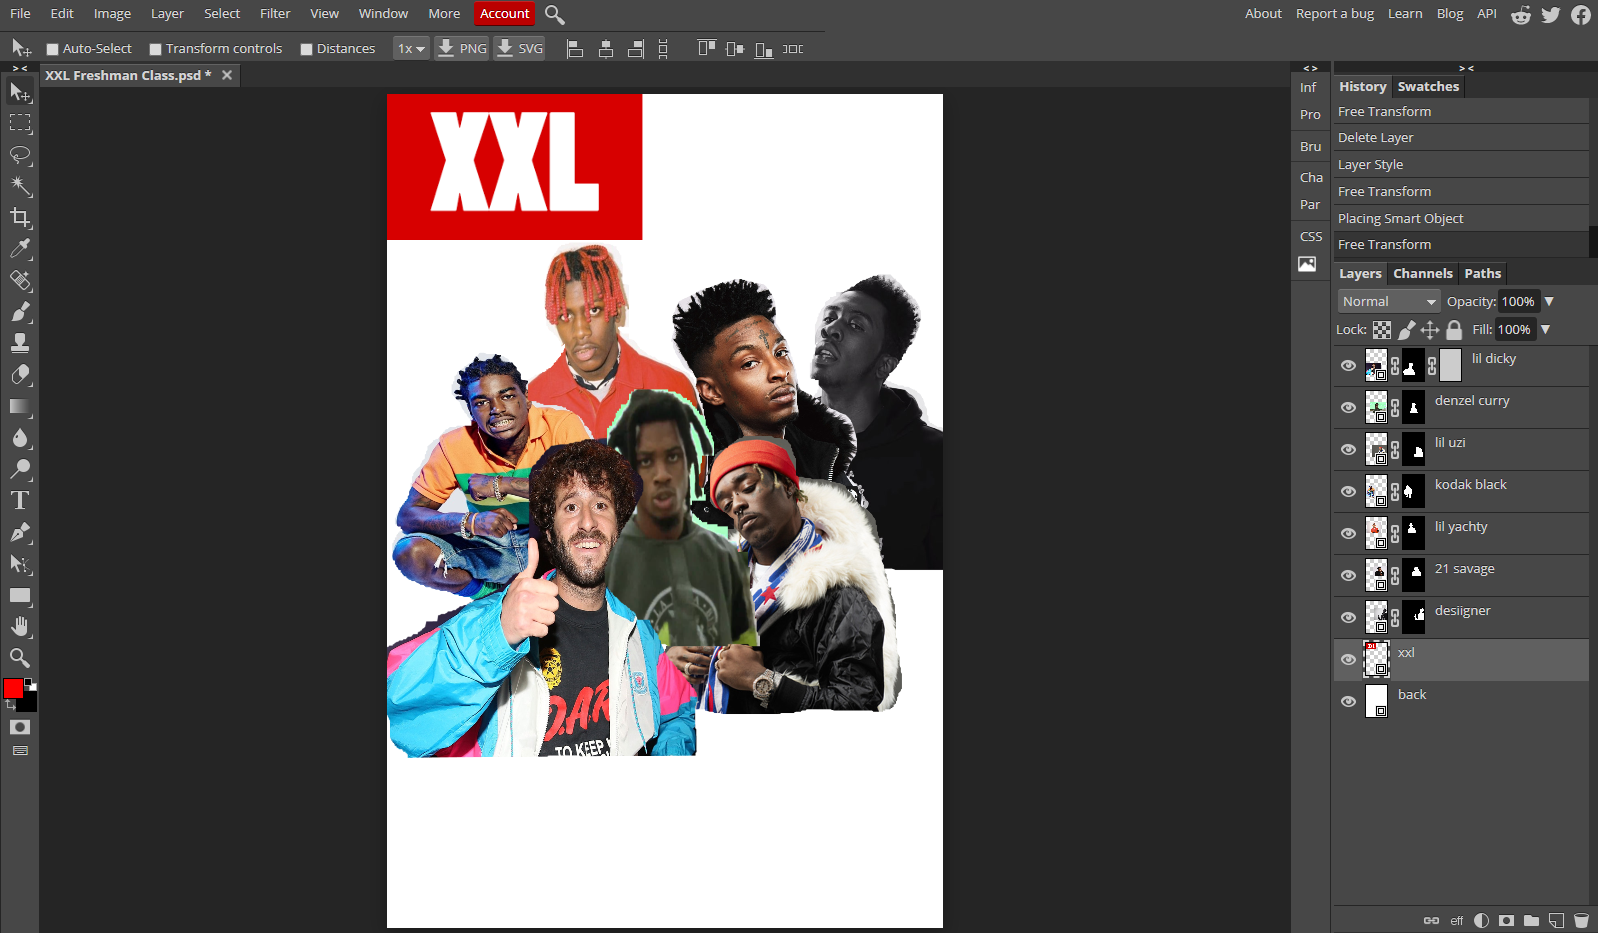The image size is (1598, 933).
Task: Hide the 21 savage layer
Action: pos(1348,576)
